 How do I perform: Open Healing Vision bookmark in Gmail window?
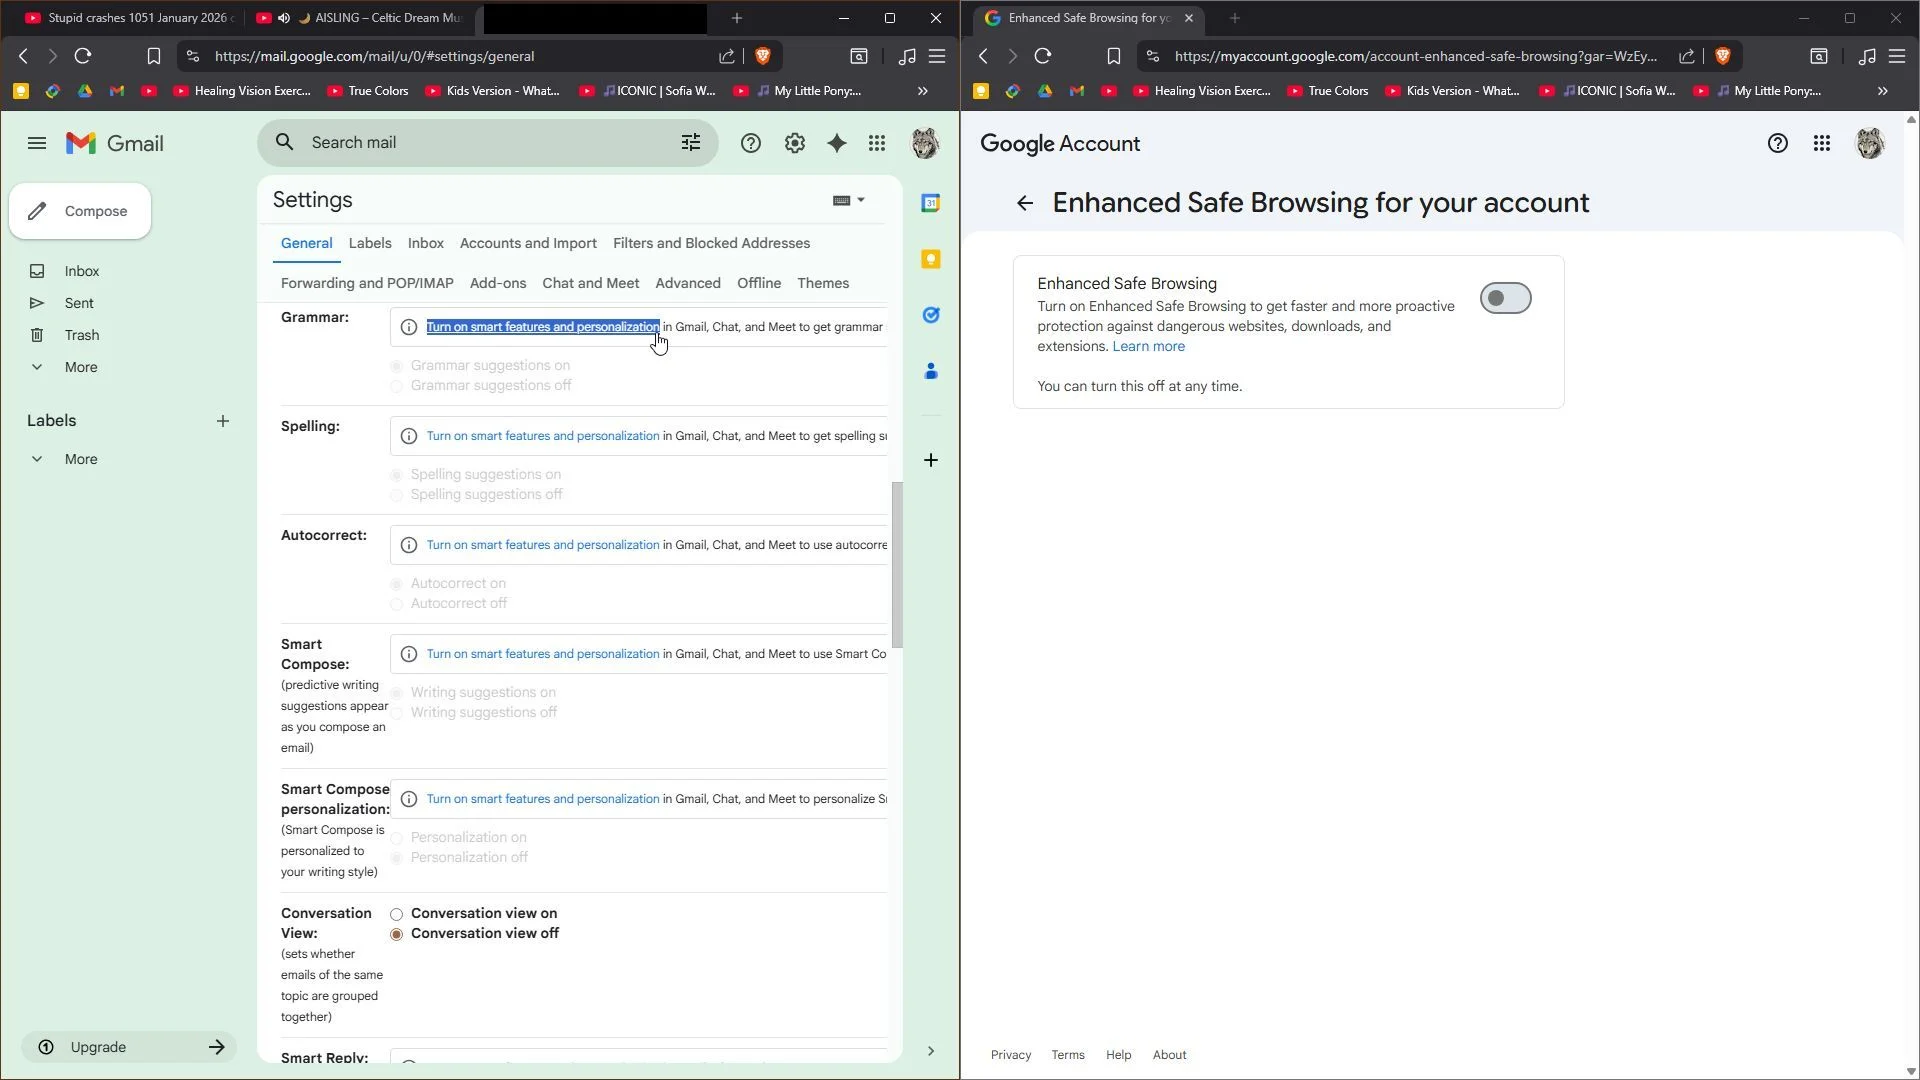242,91
